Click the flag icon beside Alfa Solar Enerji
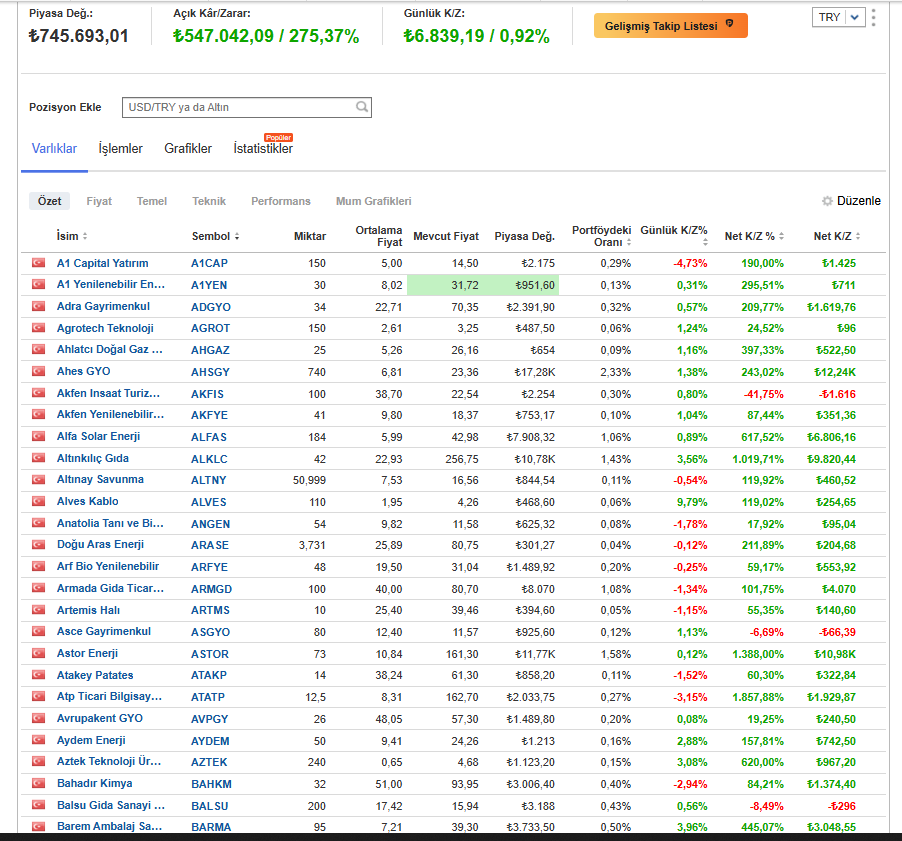This screenshot has height=841, width=902. pyautogui.click(x=39, y=436)
